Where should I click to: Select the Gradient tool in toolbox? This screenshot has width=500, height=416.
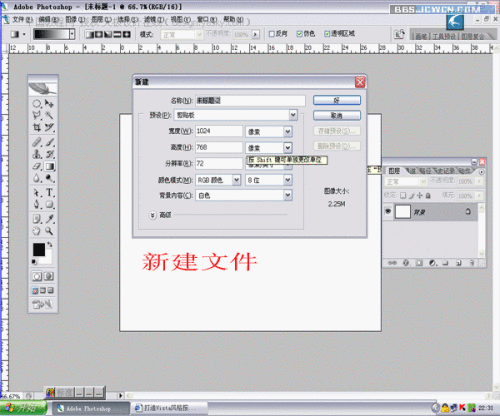pos(50,166)
